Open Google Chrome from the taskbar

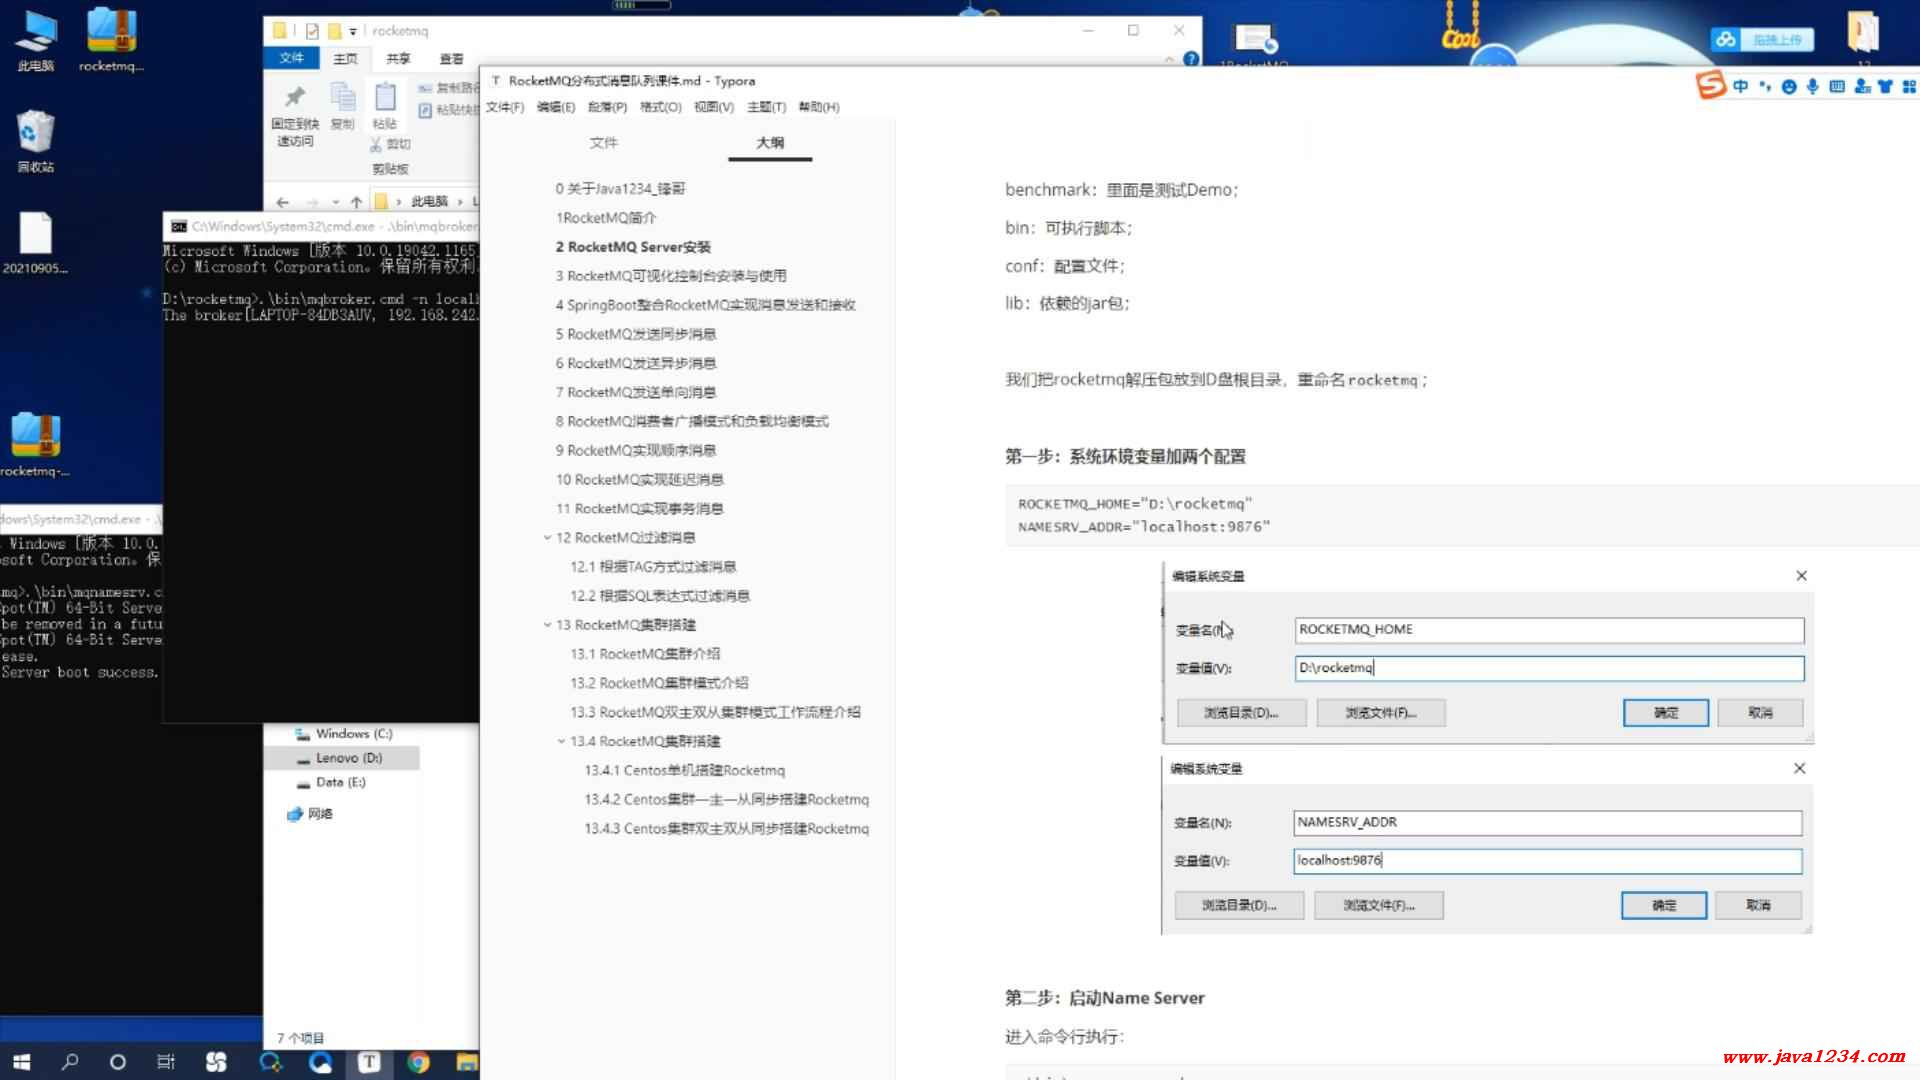click(419, 1062)
